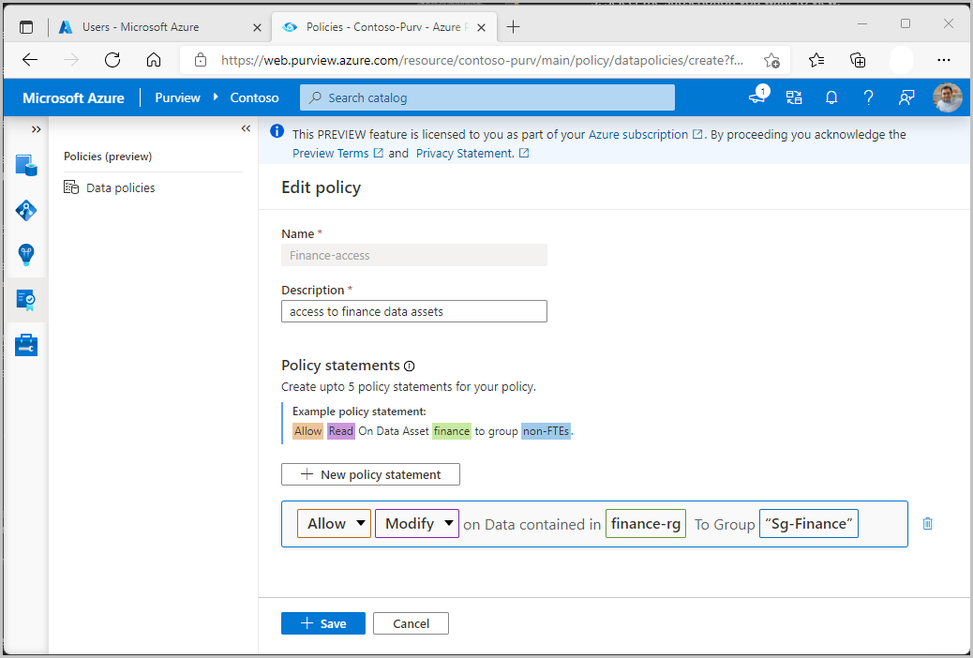Edit the finance-rg data resource
Viewport: 973px width, 658px height.
click(646, 524)
